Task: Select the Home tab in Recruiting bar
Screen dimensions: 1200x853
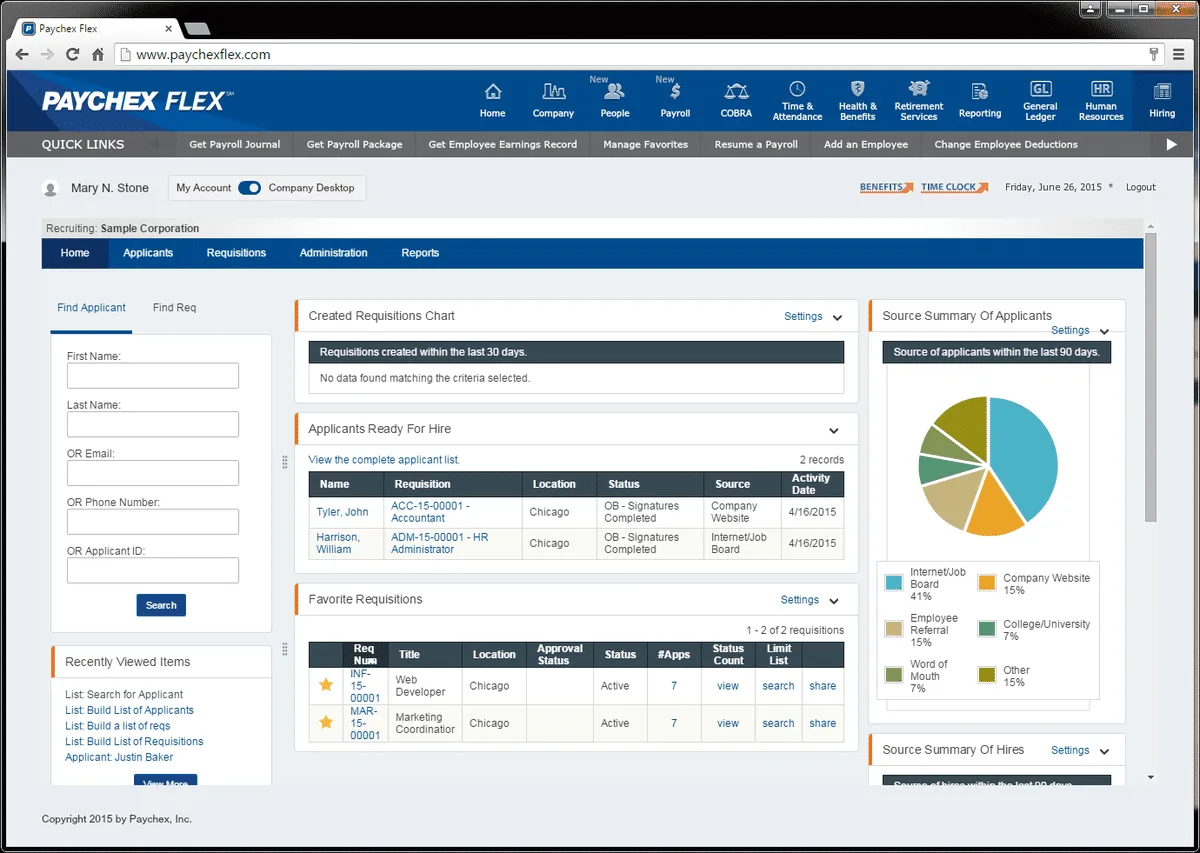Action: point(75,253)
